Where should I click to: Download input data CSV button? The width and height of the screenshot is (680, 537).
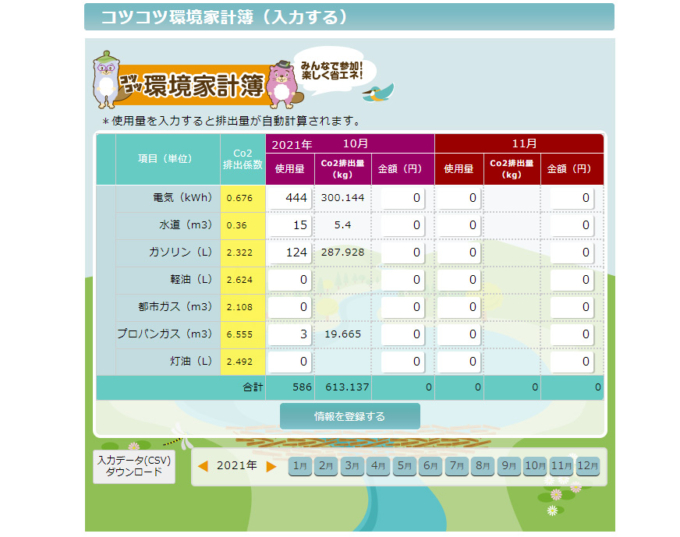click(x=134, y=466)
